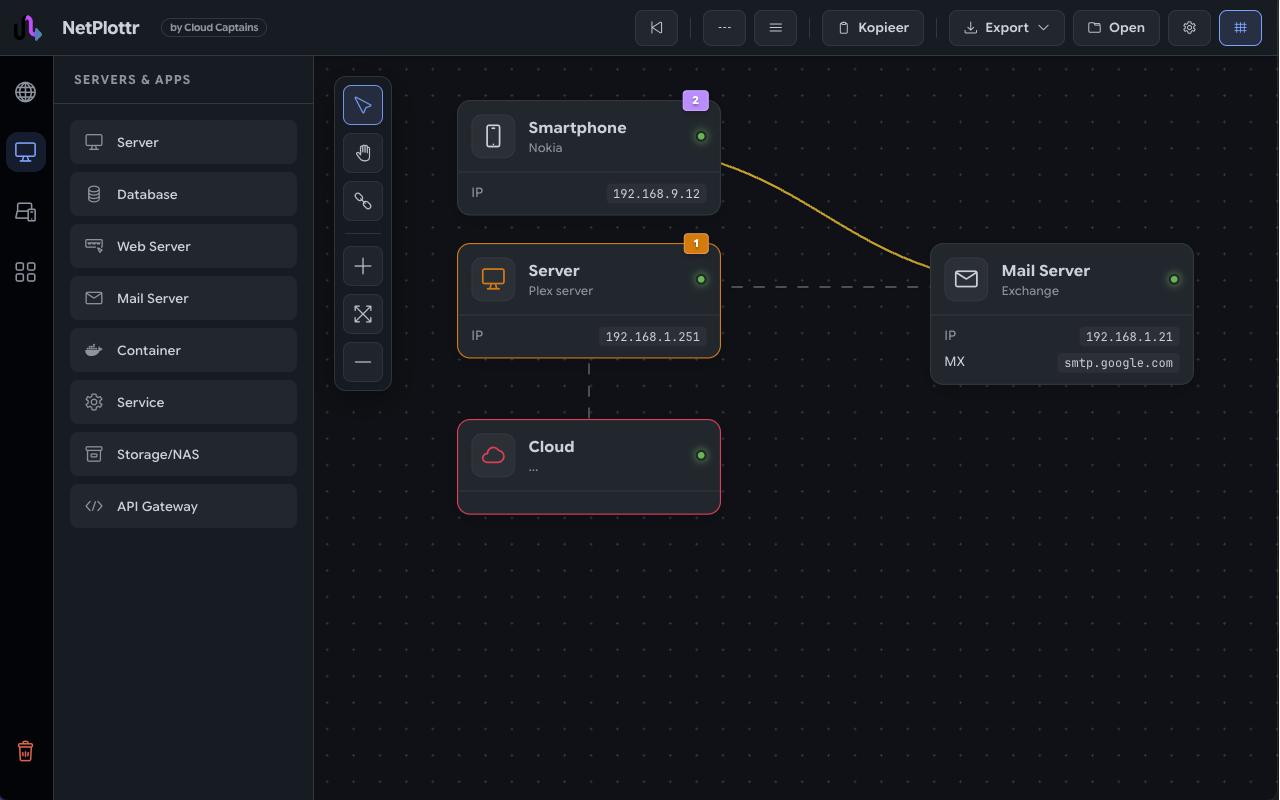
Task: Click Plex server green status dot
Action: click(701, 279)
